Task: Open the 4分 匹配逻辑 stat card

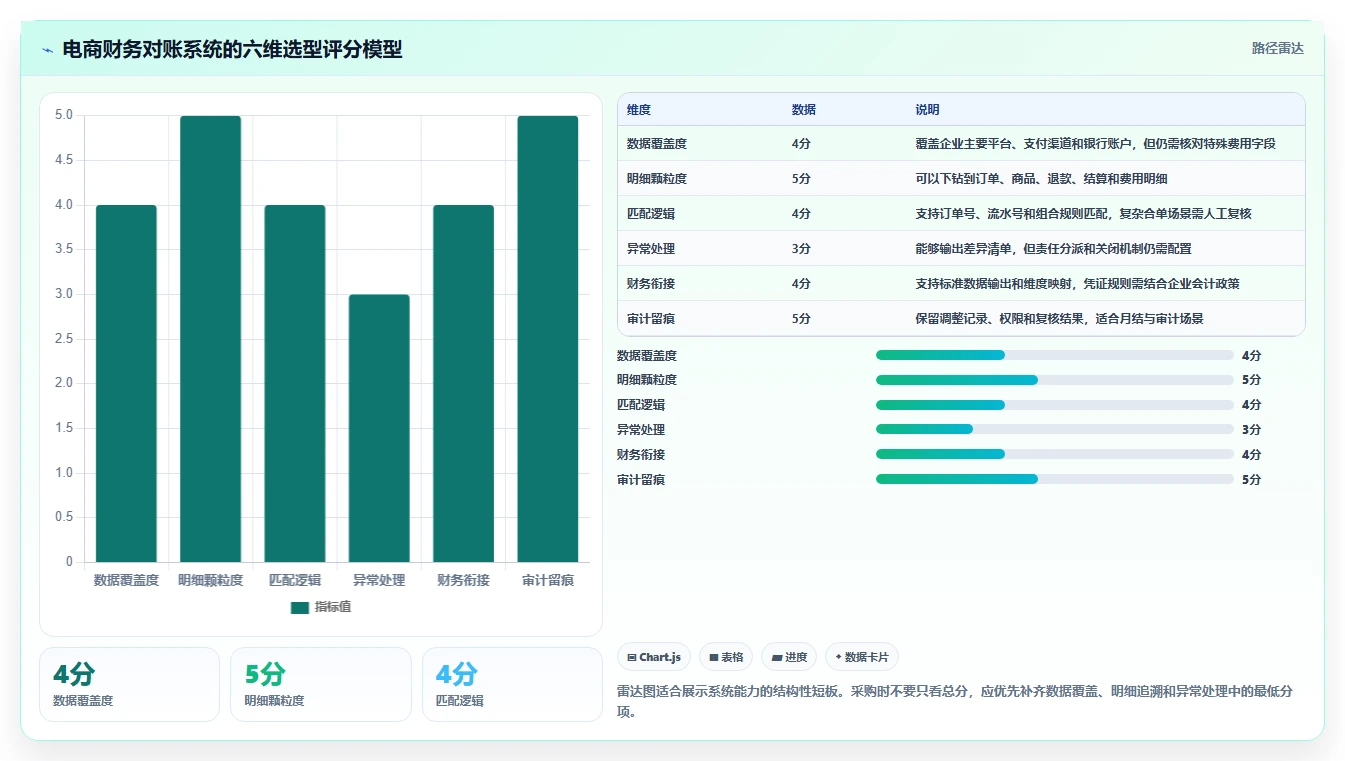Action: [x=512, y=684]
